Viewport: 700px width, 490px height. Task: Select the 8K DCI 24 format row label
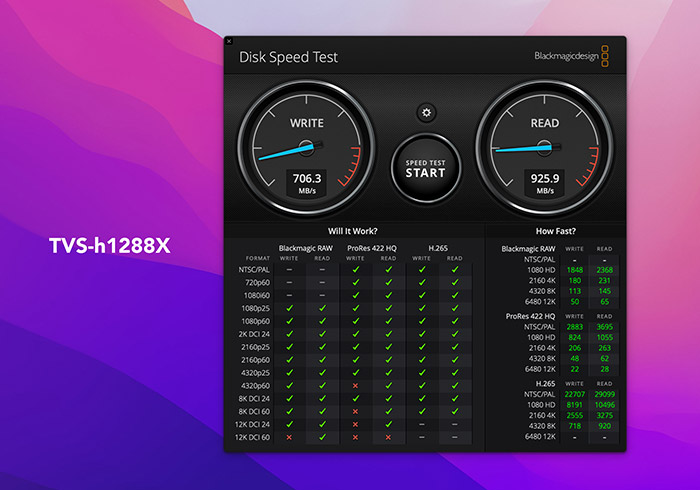pyautogui.click(x=254, y=399)
